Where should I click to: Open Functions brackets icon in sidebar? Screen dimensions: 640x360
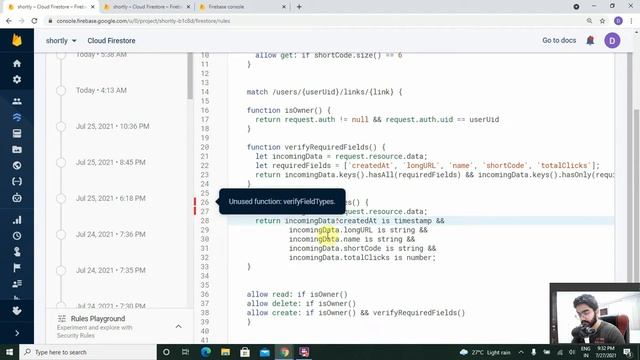tap(17, 181)
